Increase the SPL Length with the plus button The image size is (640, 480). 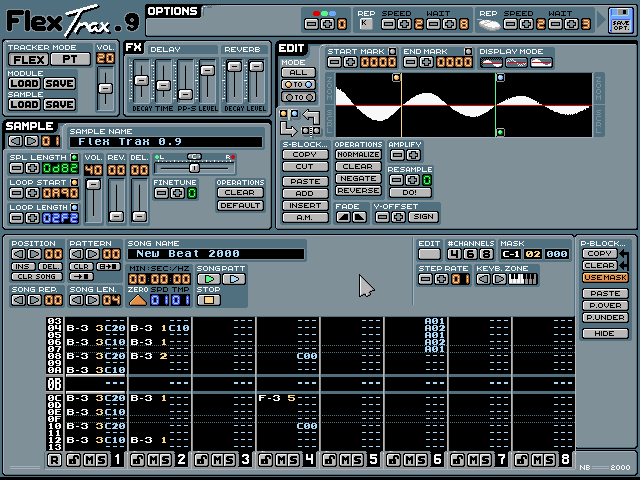[x=32, y=168]
